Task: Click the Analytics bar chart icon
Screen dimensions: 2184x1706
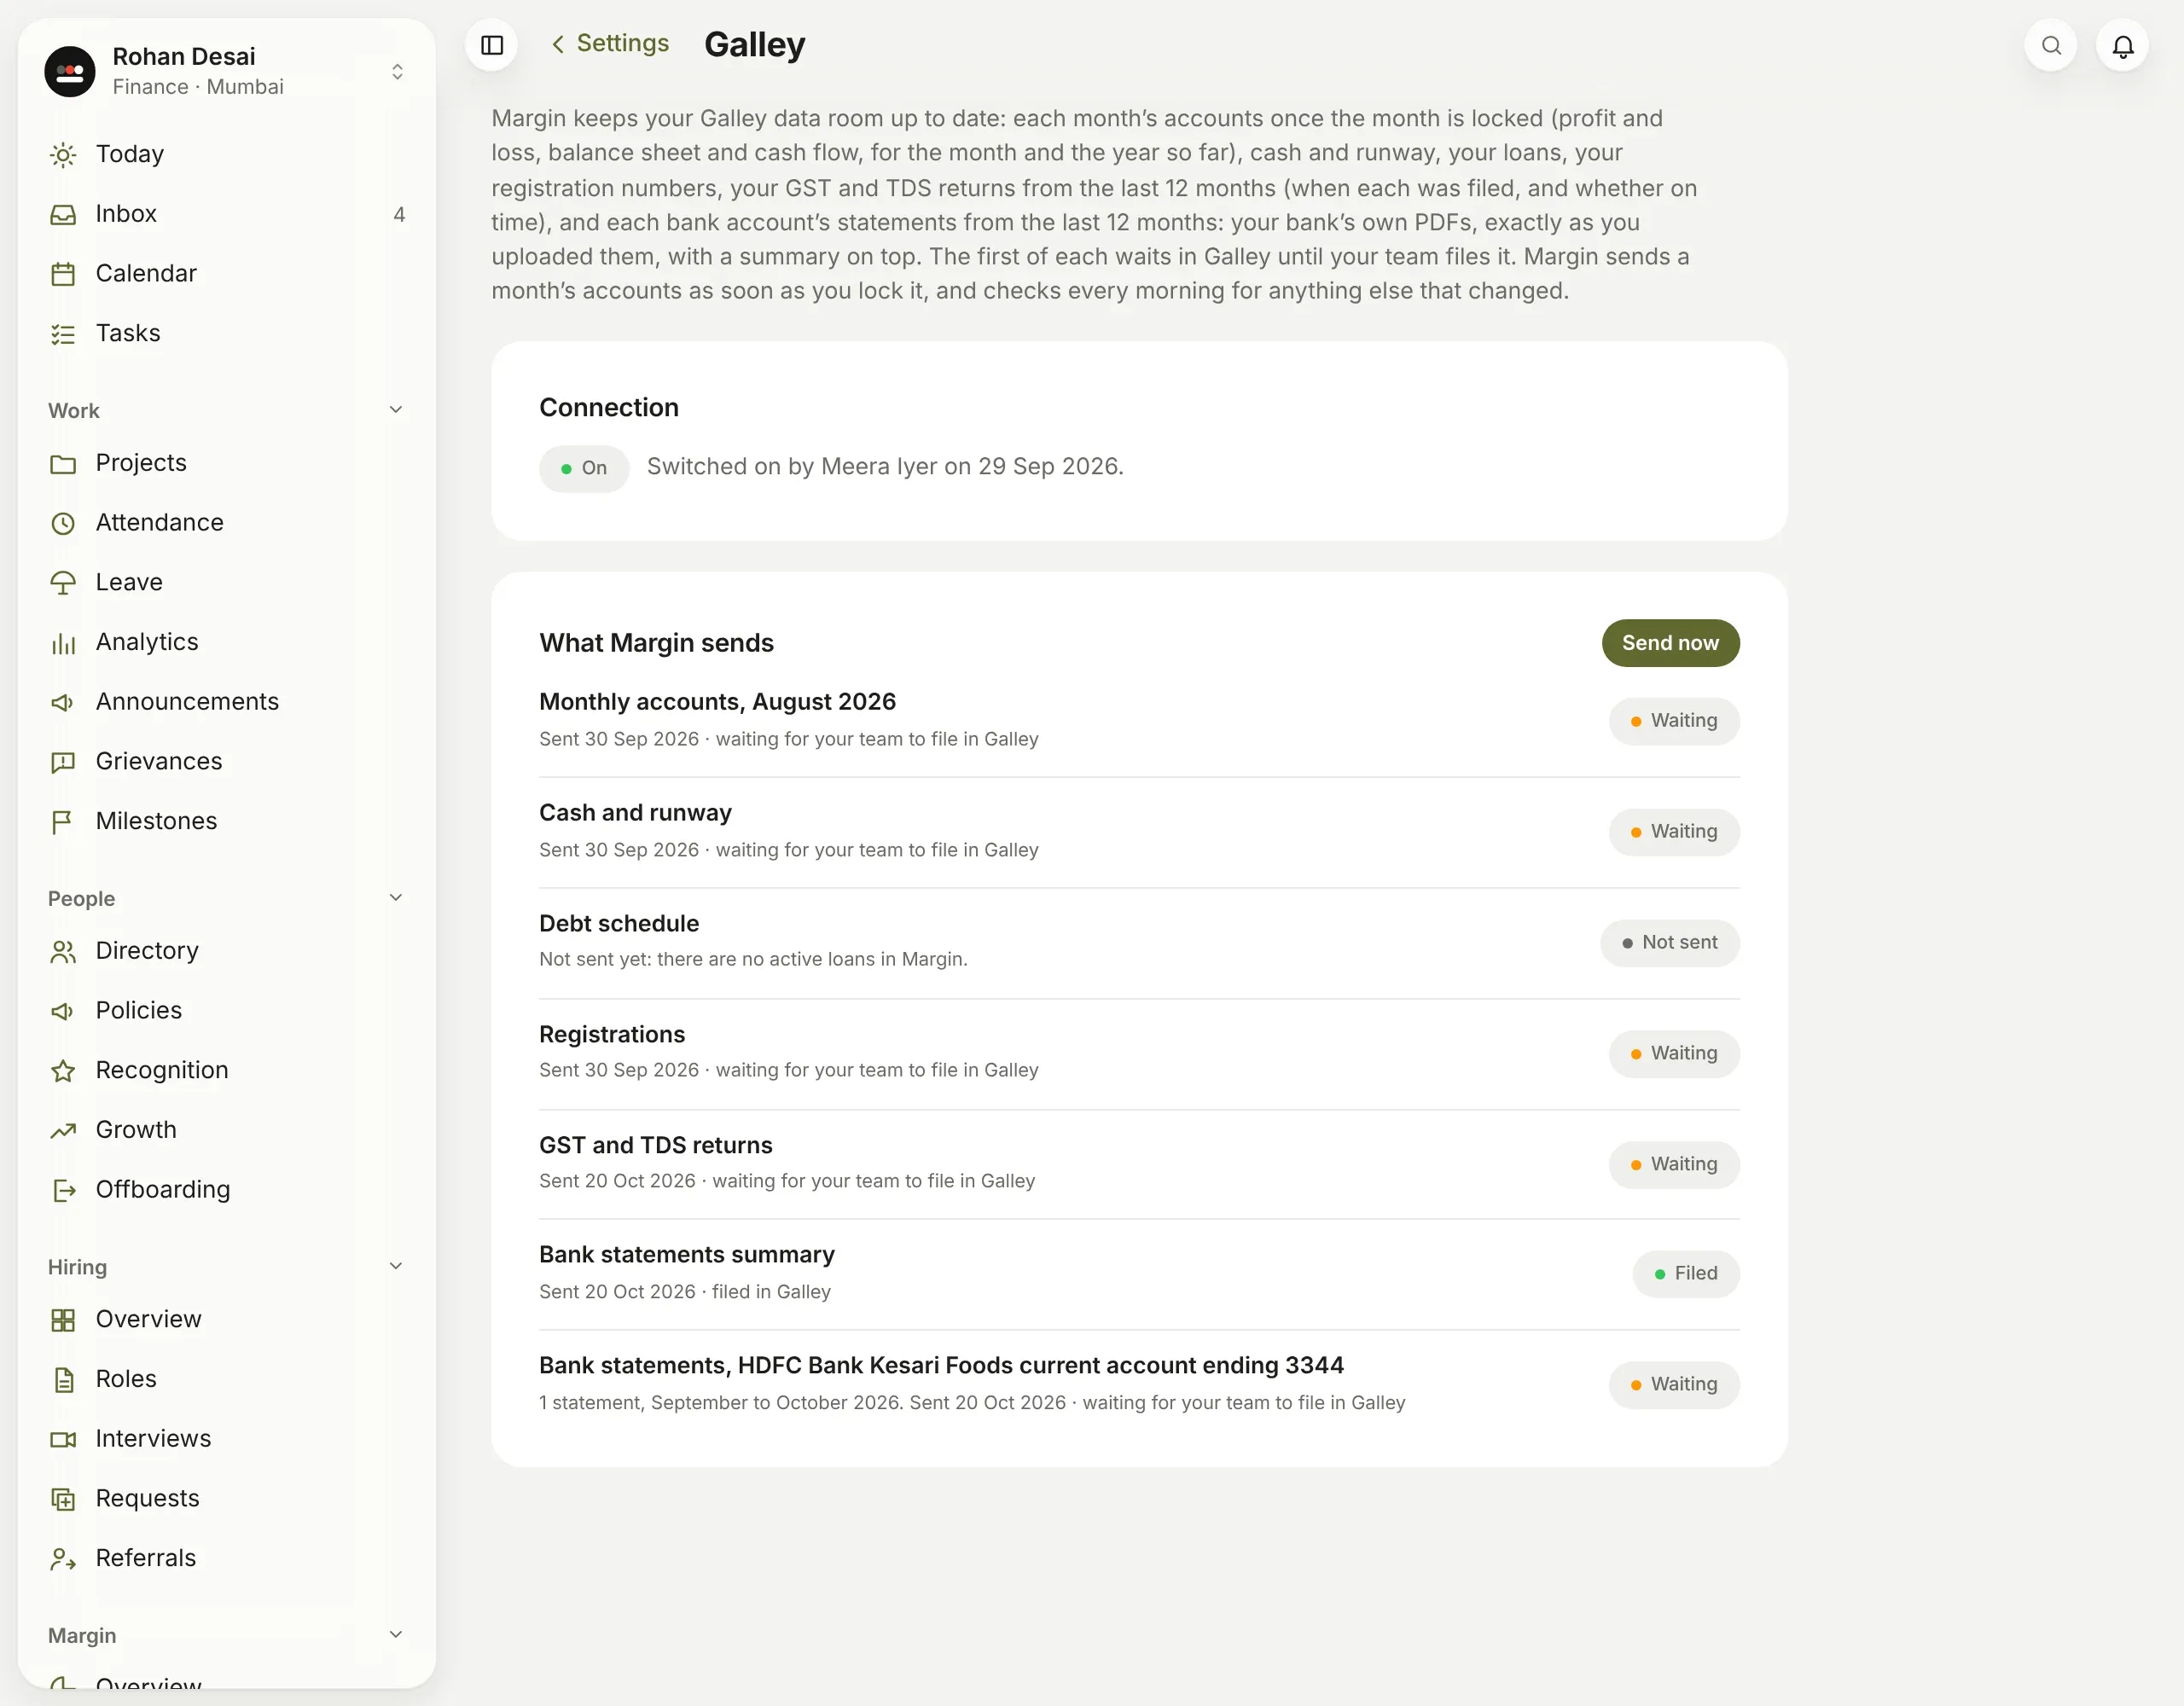Action: [x=63, y=643]
